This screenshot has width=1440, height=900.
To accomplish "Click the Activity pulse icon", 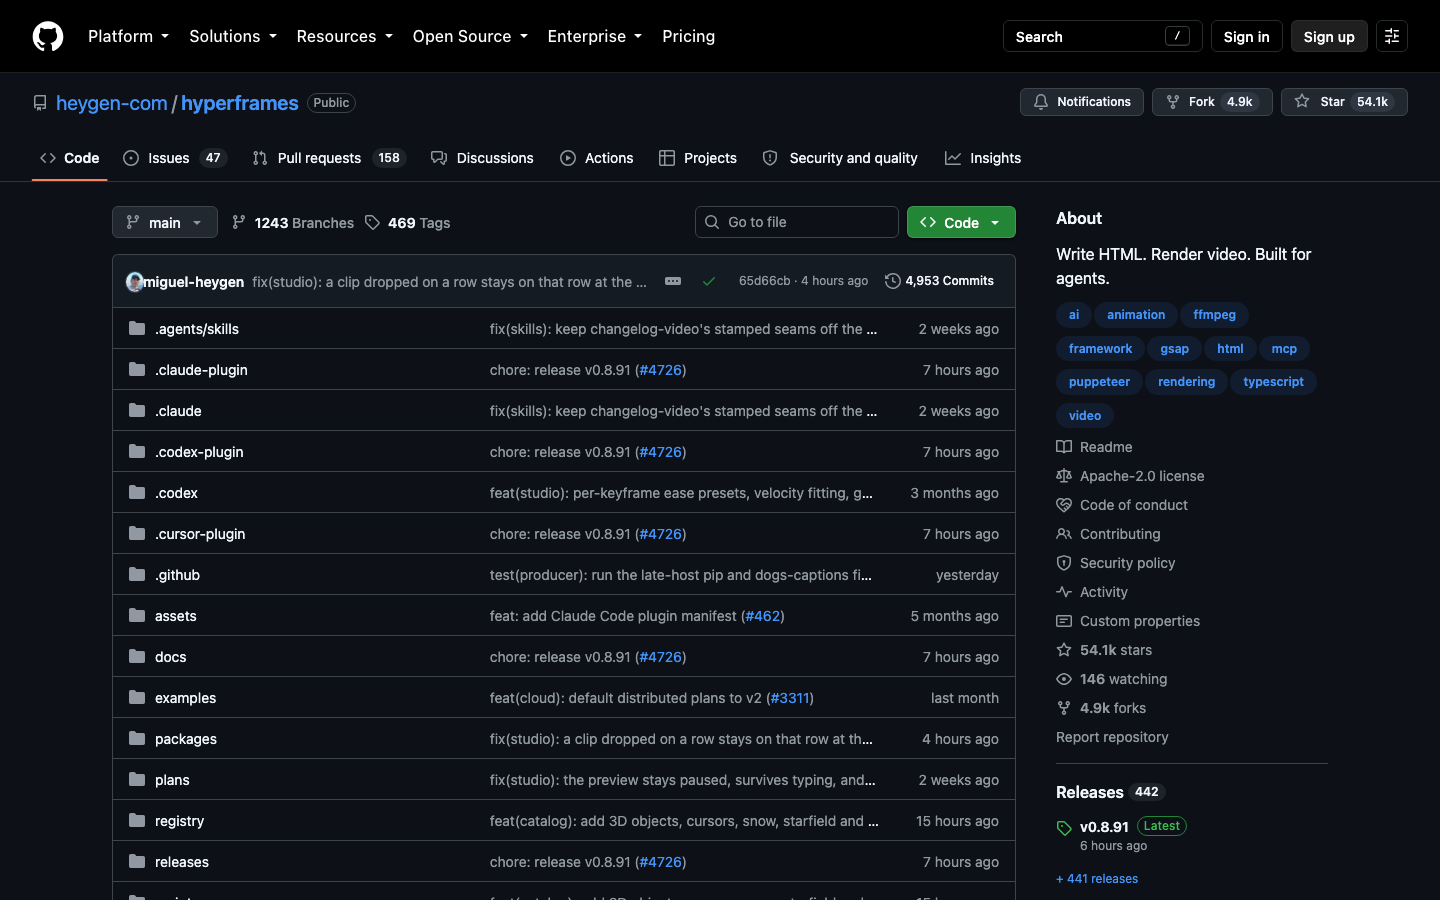I will [1064, 592].
